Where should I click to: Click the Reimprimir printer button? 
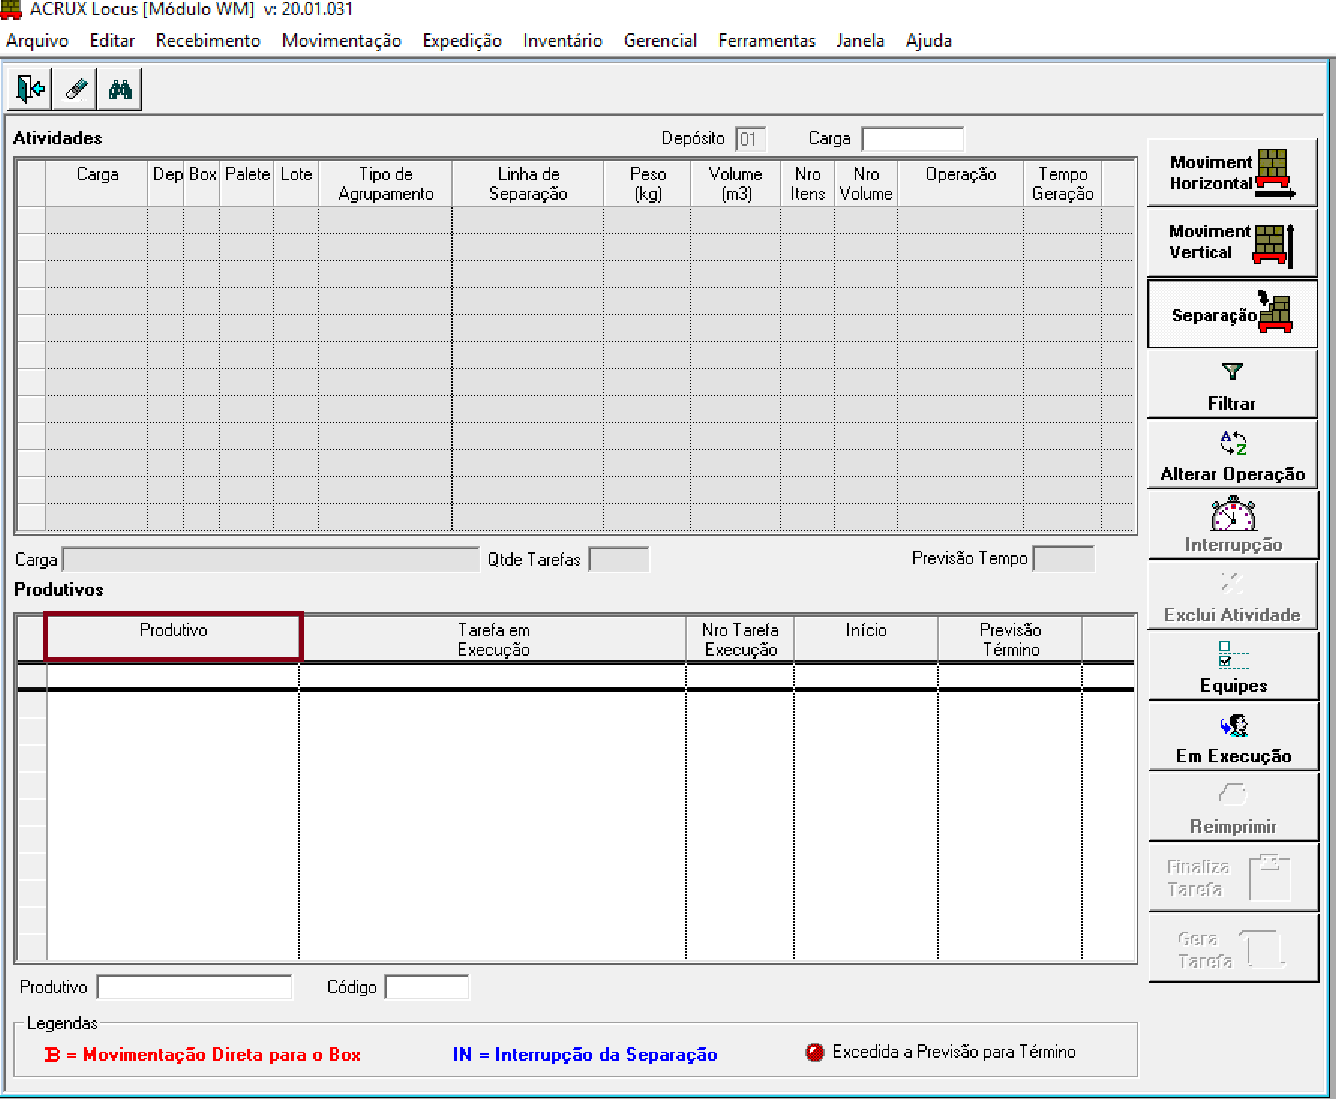click(1232, 807)
